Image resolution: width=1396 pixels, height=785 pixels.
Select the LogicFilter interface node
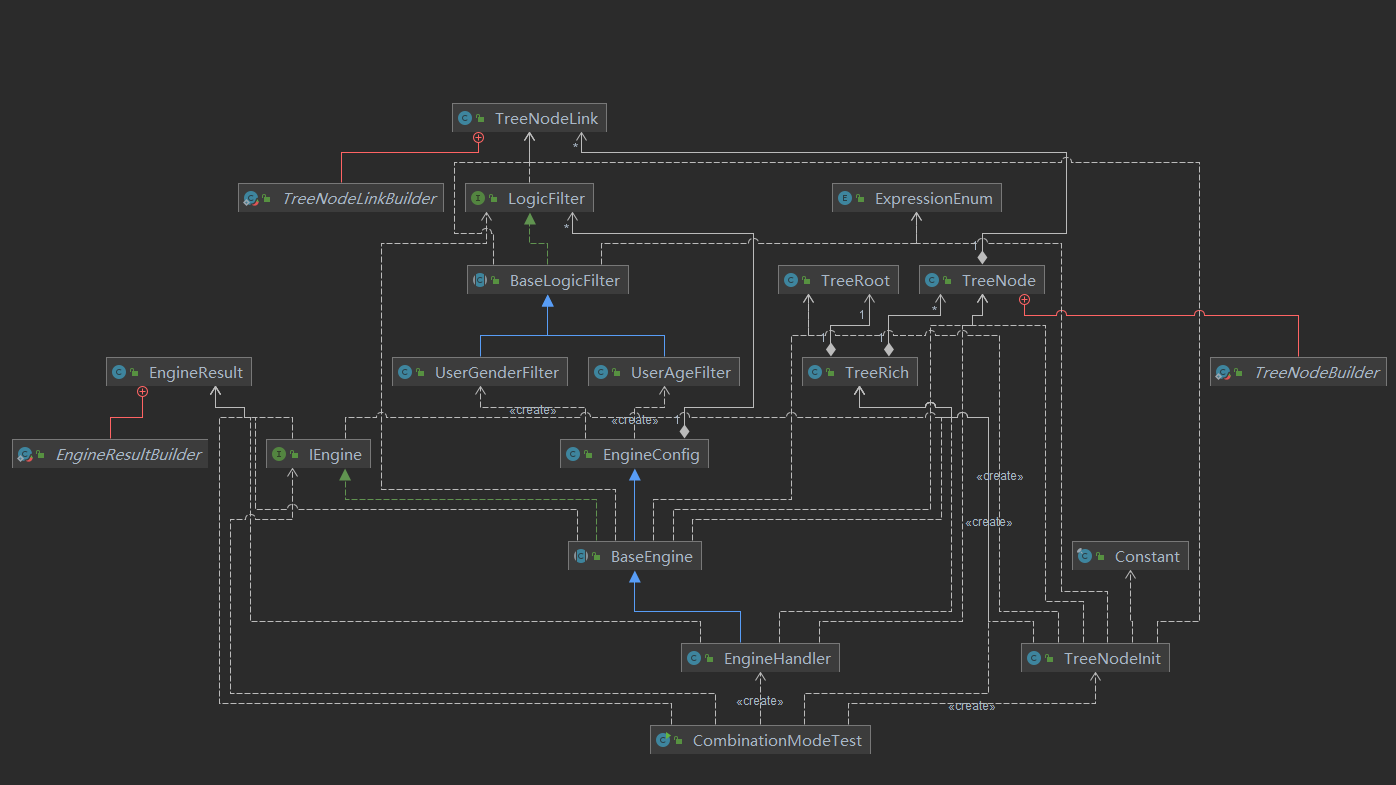click(x=529, y=198)
